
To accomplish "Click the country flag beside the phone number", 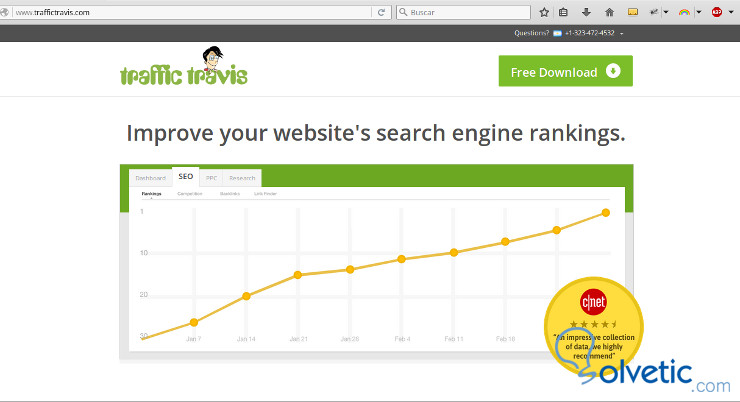I will point(557,33).
